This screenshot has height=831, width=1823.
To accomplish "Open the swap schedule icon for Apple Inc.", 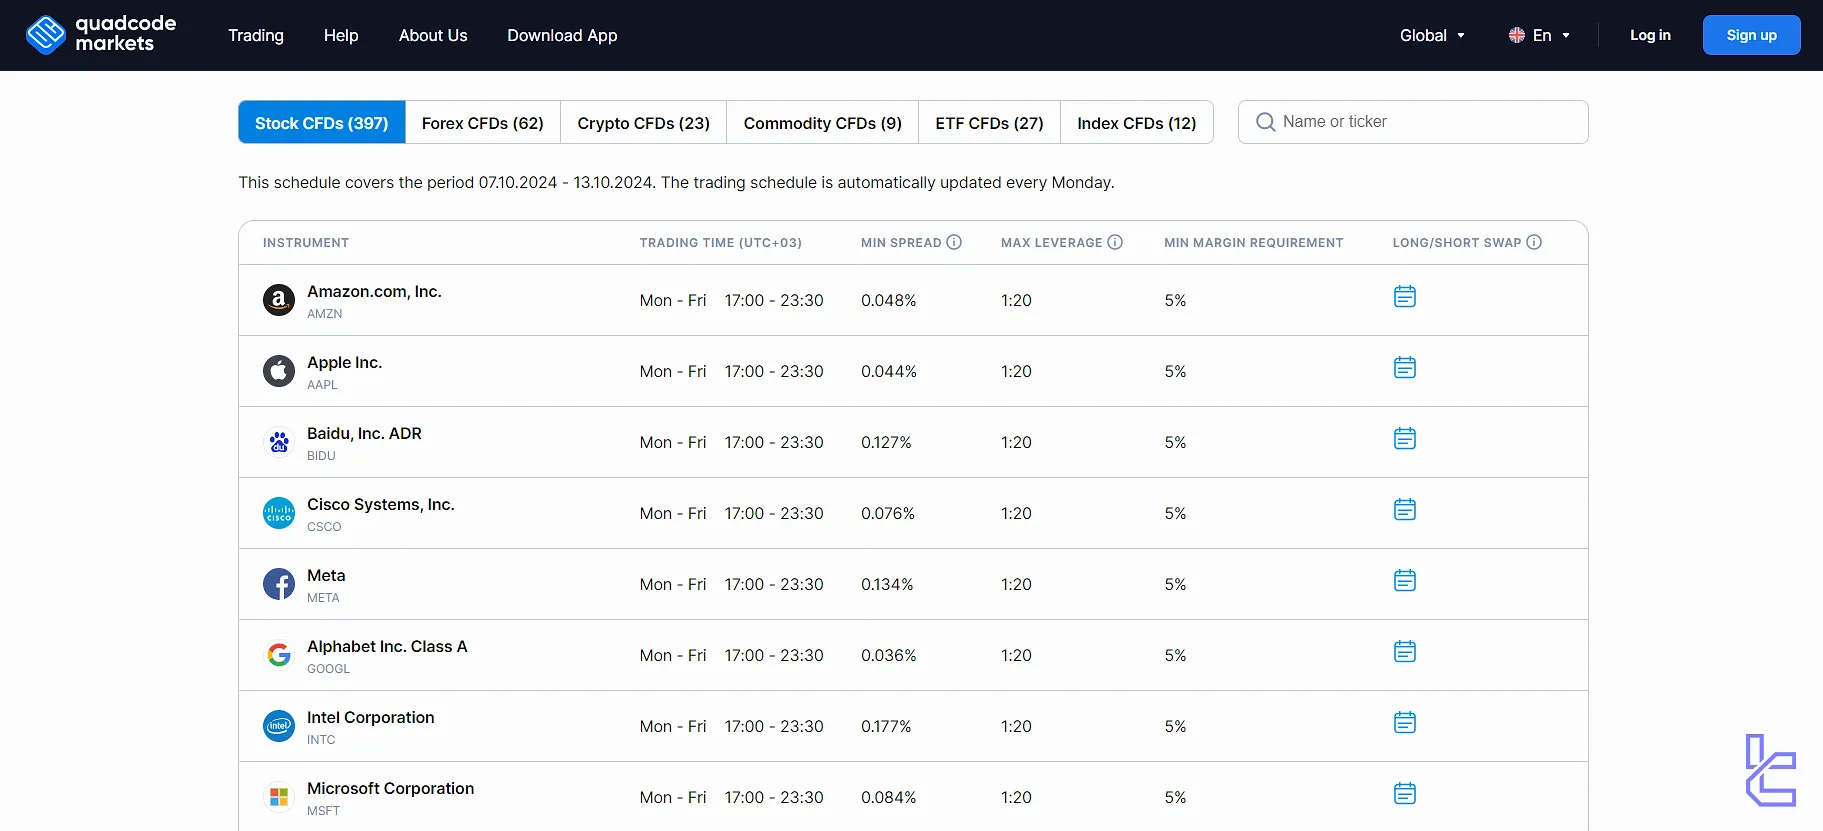I will click(1404, 368).
